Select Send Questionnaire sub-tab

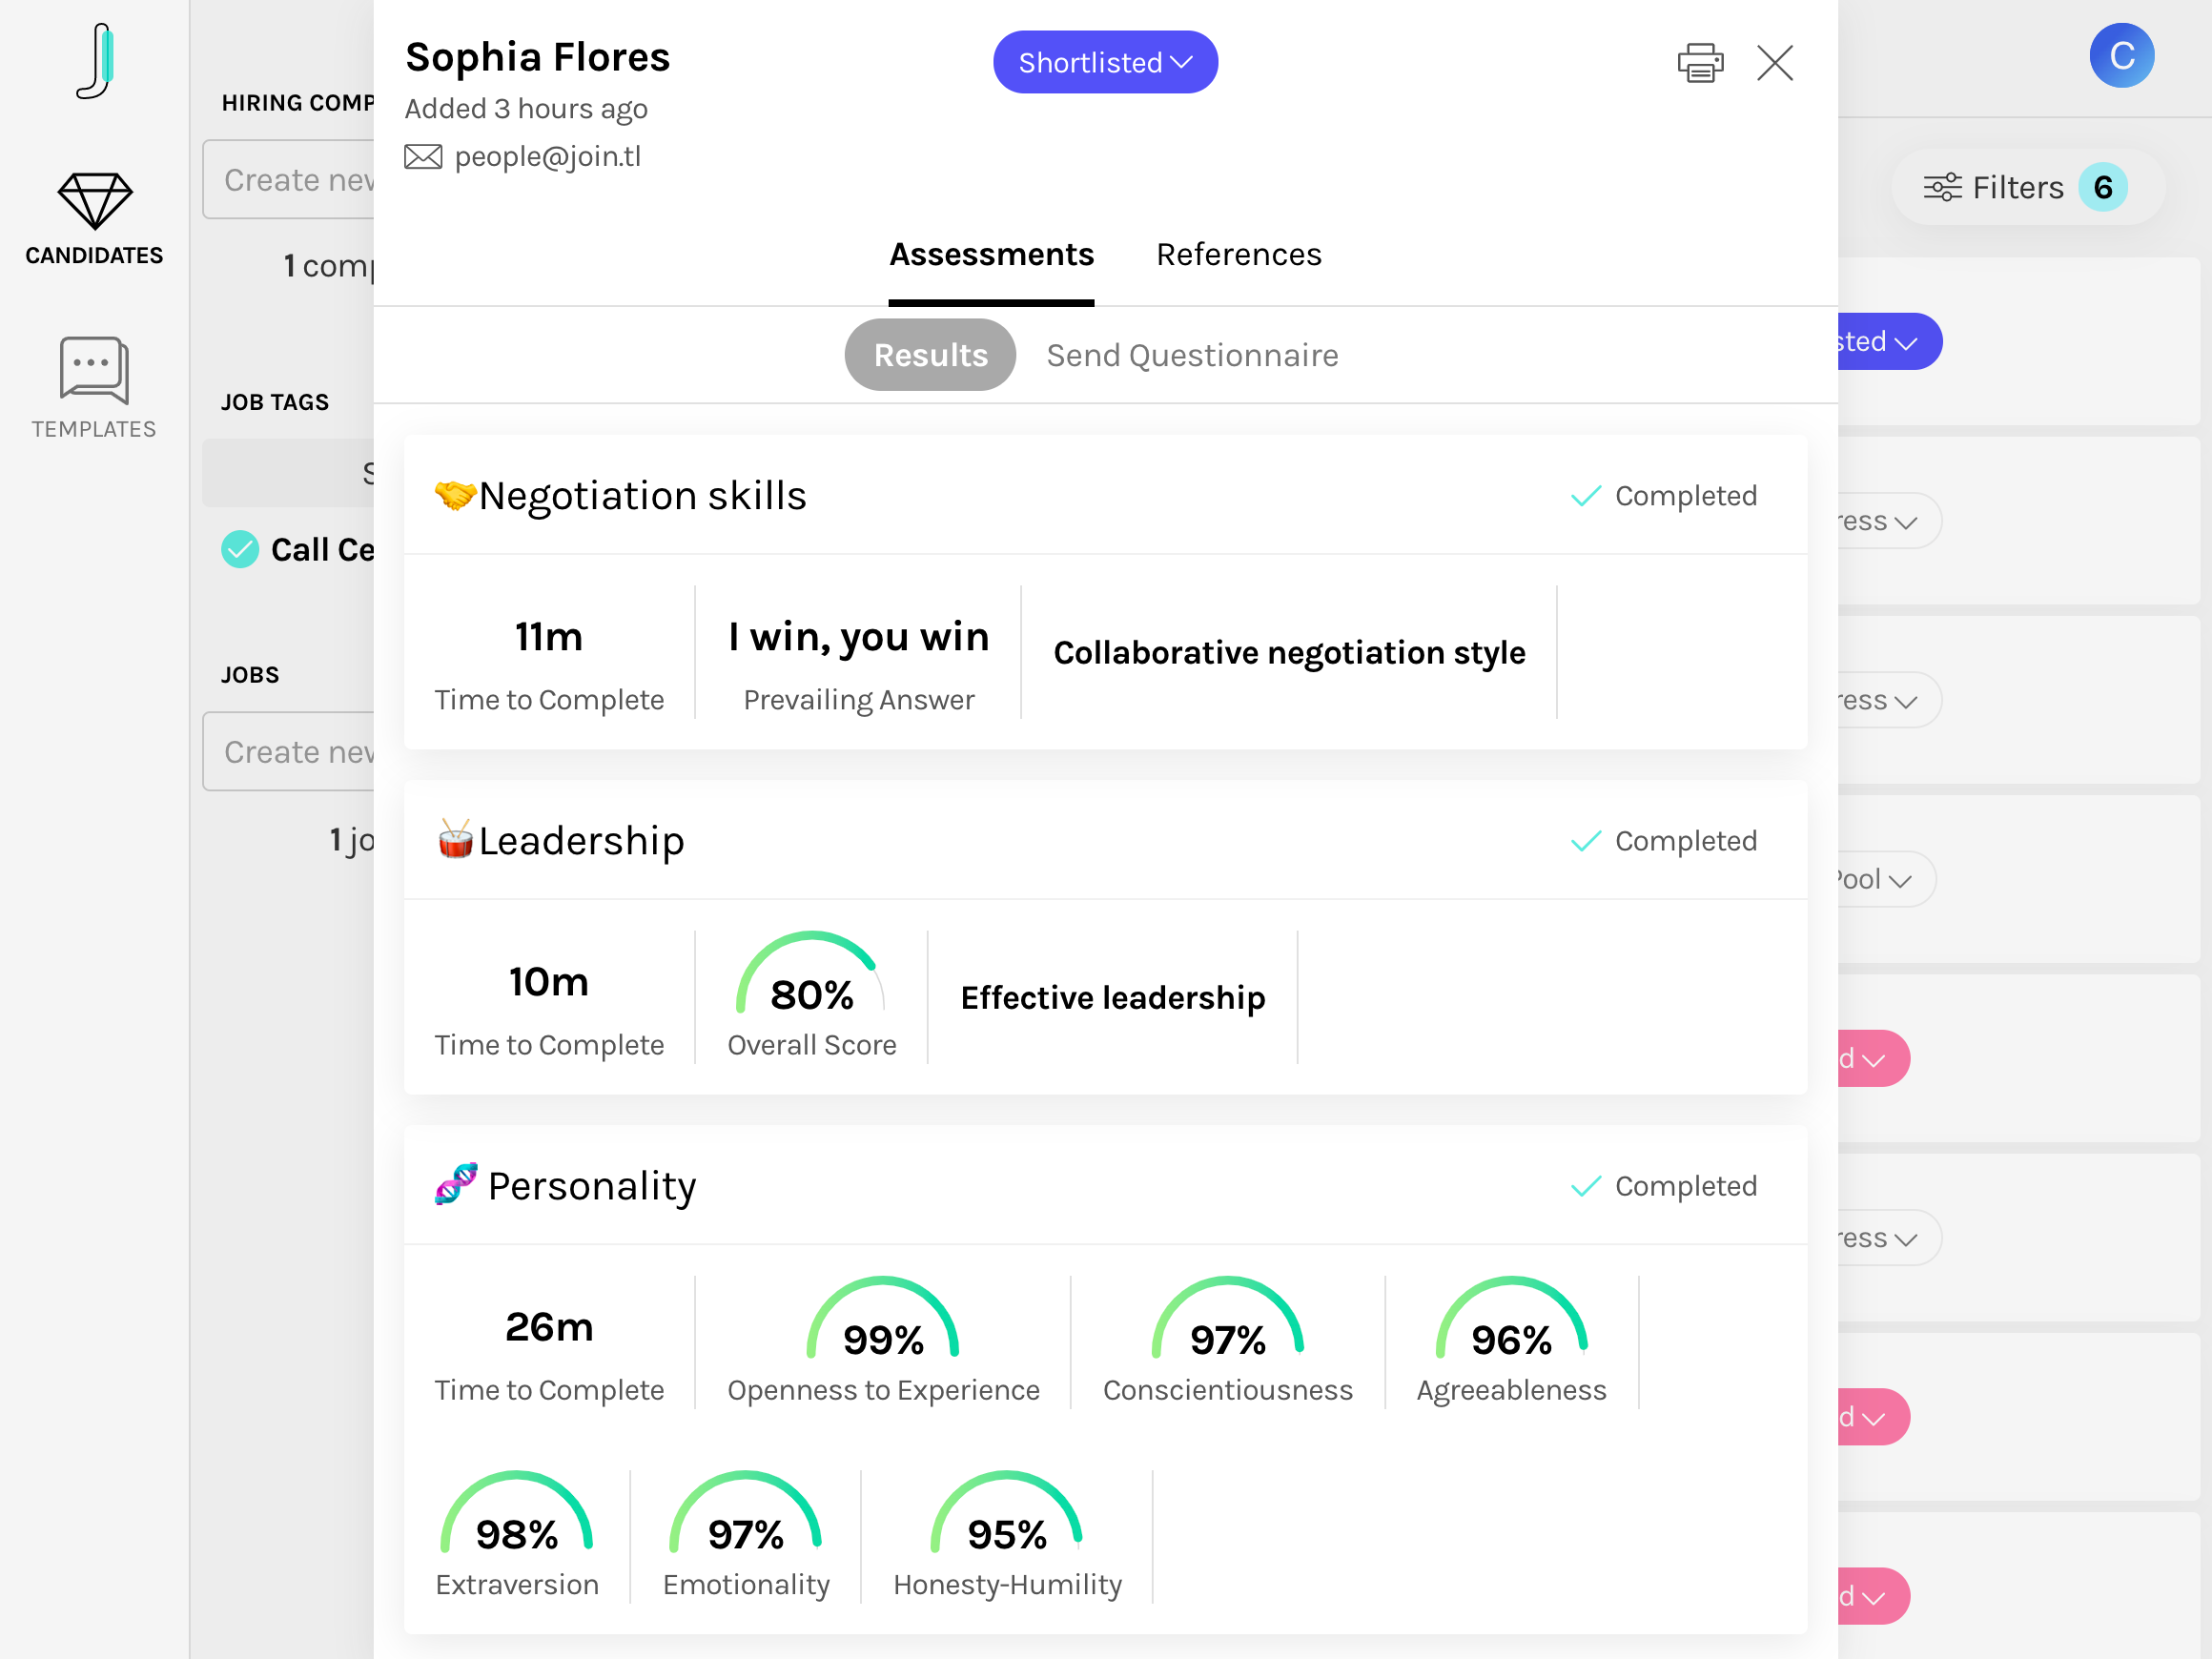pyautogui.click(x=1192, y=355)
